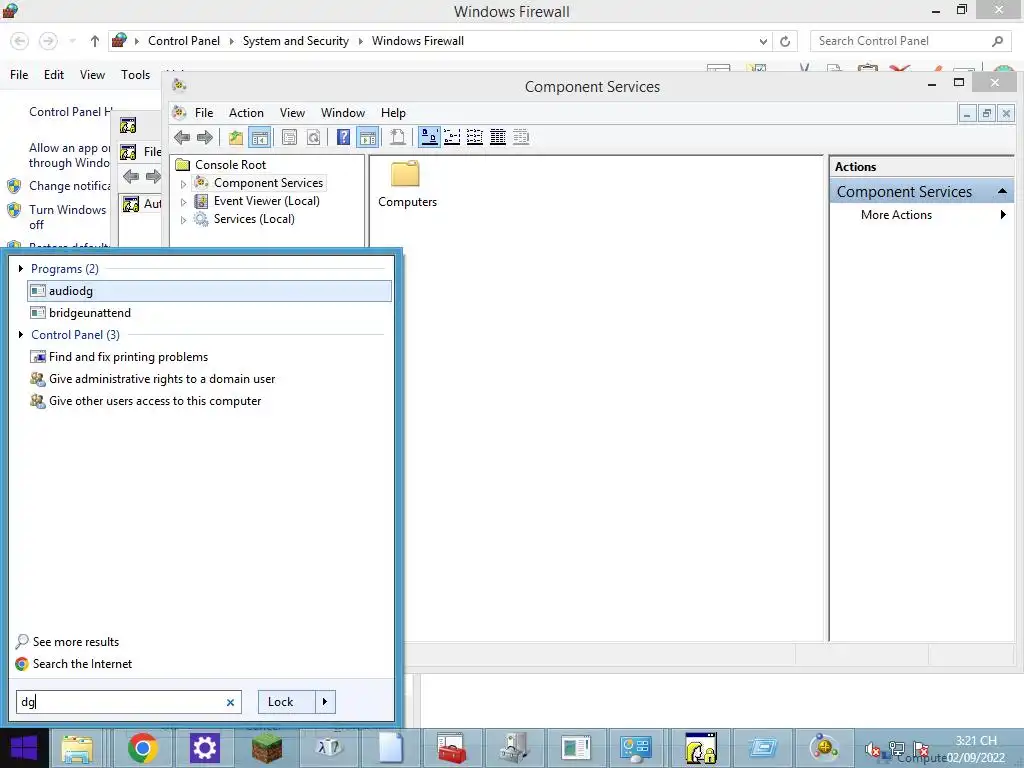Select the List view toolbar button
The image size is (1024, 768).
tap(475, 137)
